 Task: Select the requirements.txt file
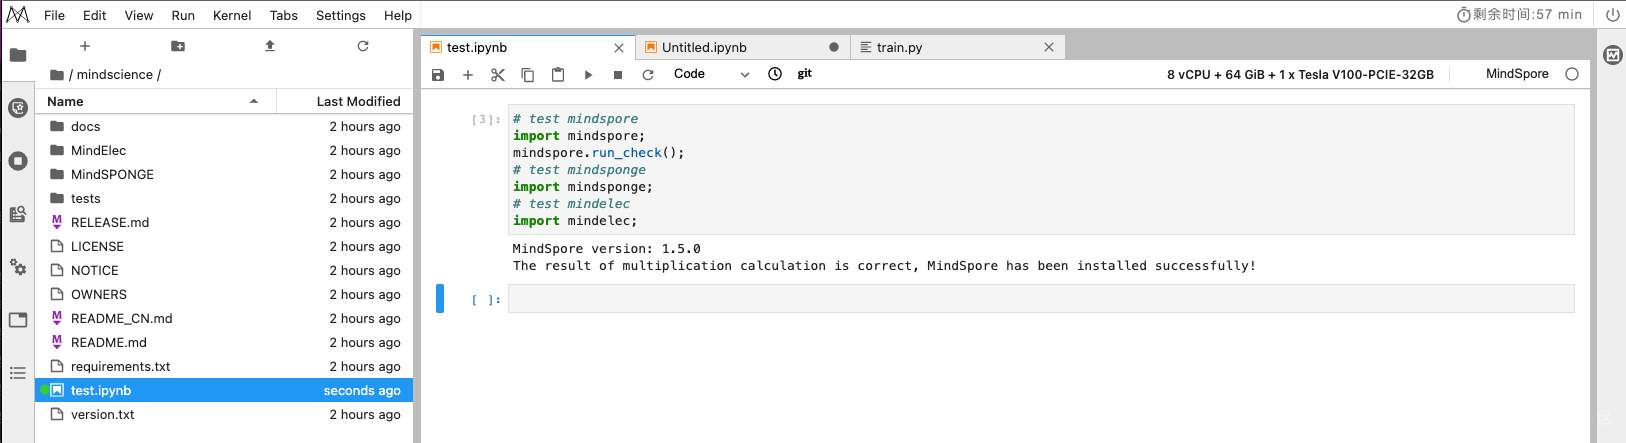point(224,366)
